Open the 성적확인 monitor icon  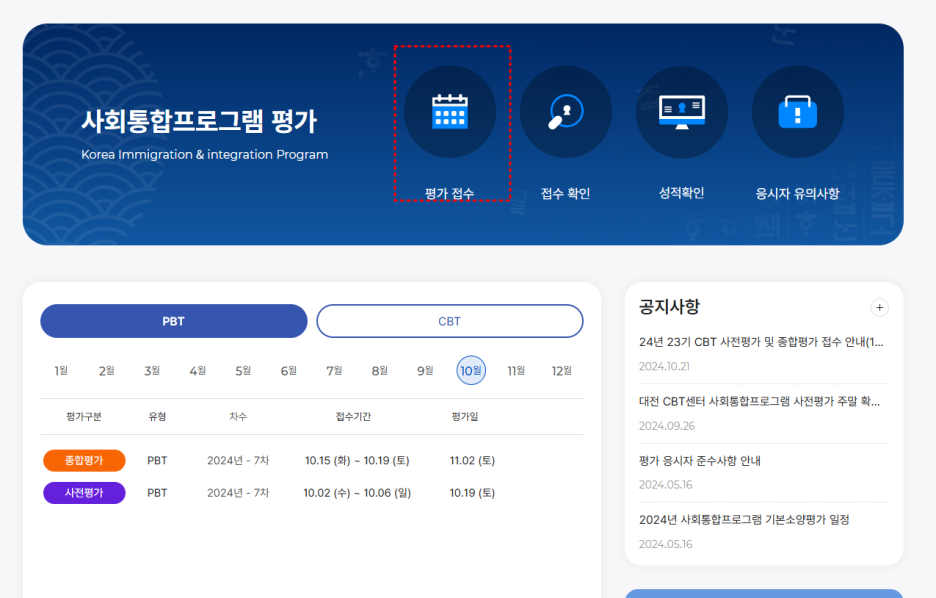[682, 112]
